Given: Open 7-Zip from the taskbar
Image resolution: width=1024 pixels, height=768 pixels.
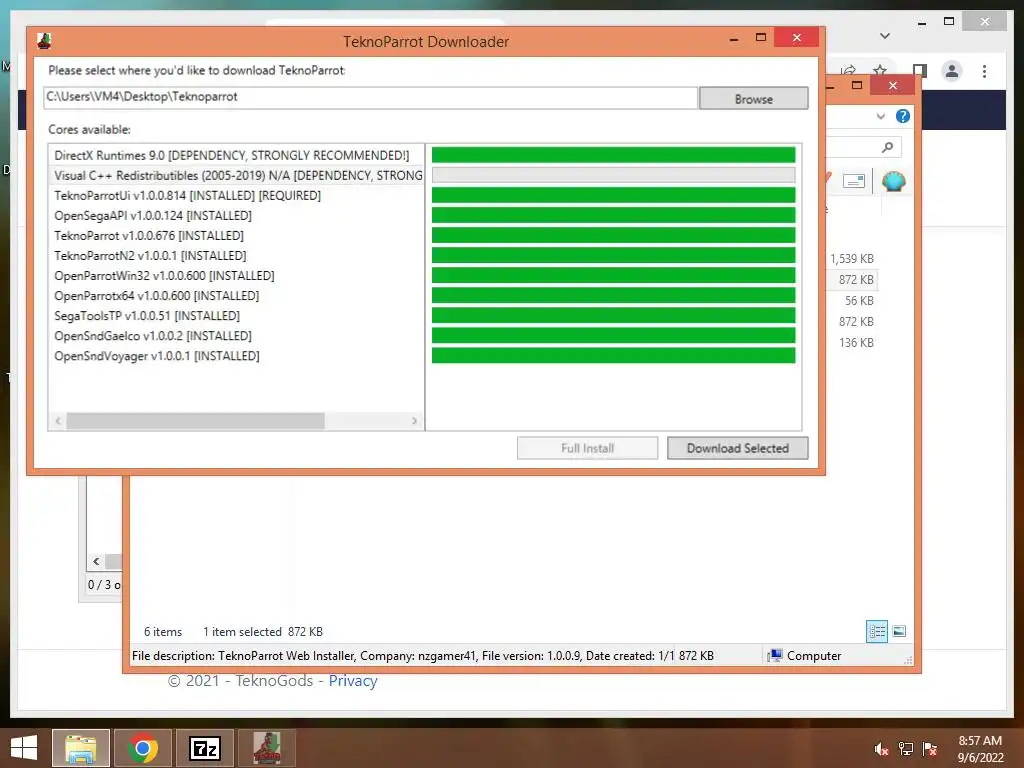Looking at the screenshot, I should pos(205,748).
